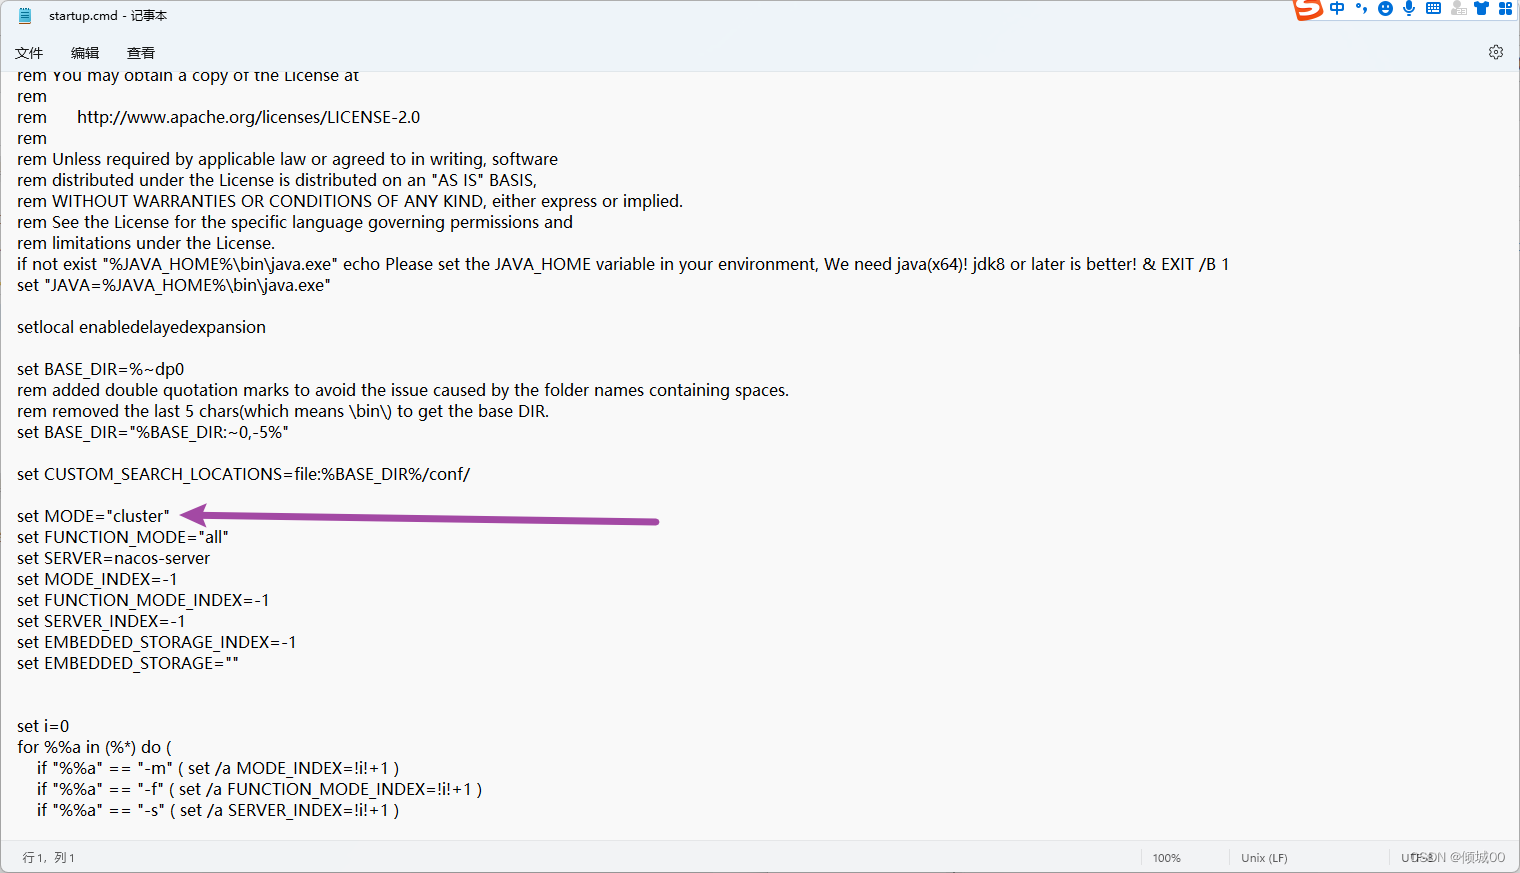Click 'rem added double quotation marks' comment line
The height and width of the screenshot is (873, 1520).
click(x=403, y=390)
